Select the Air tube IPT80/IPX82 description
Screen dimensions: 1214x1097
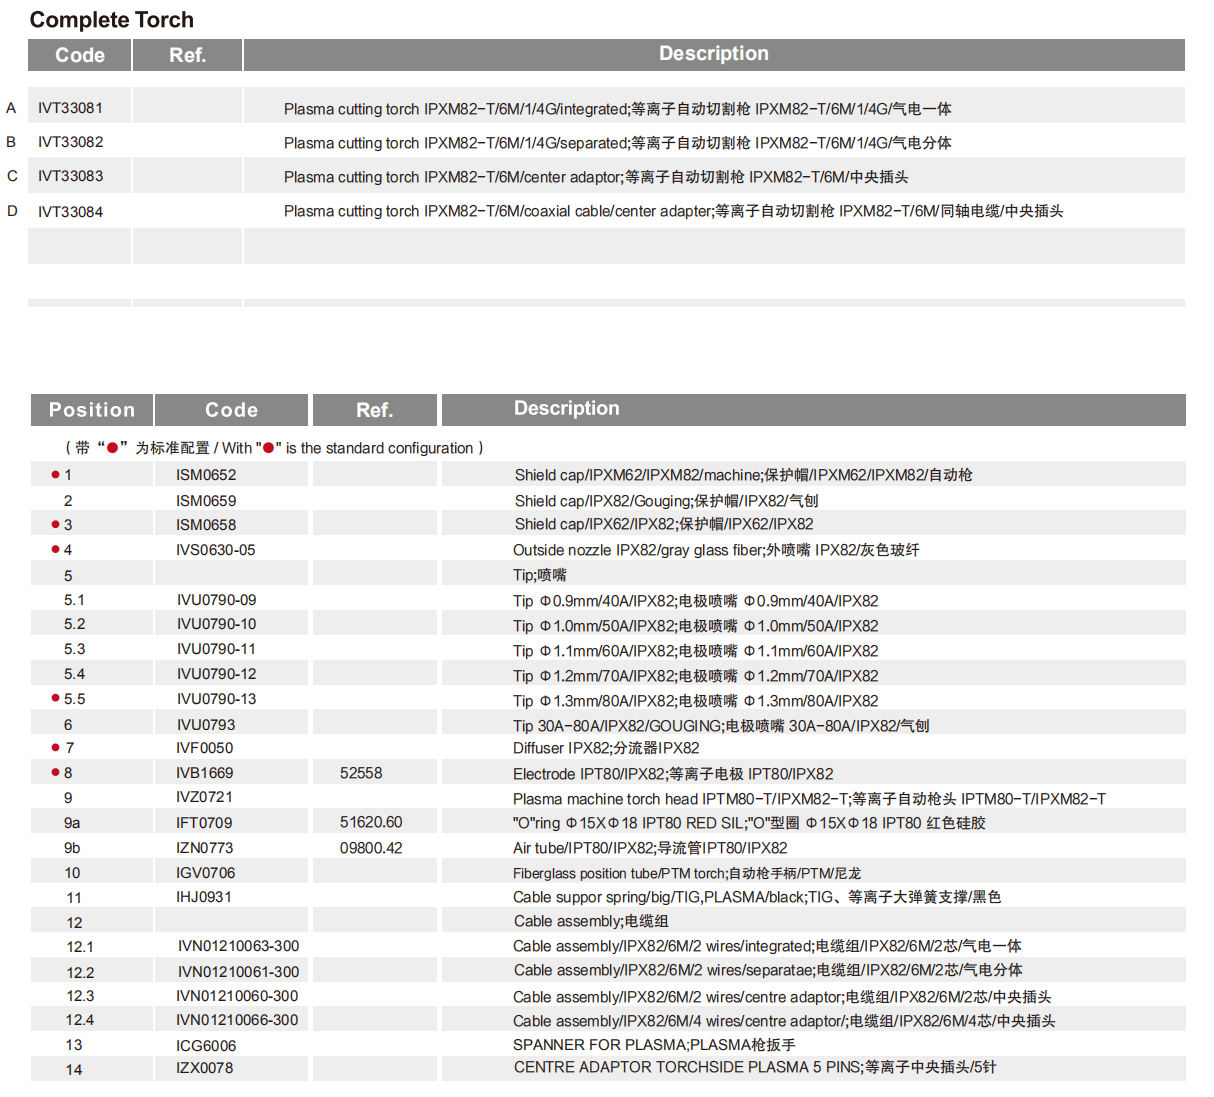pos(650,848)
